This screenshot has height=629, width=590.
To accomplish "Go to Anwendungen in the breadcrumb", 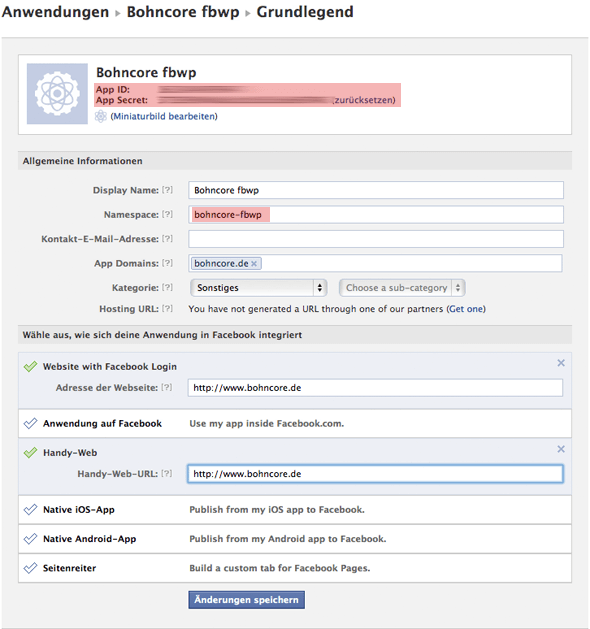I will [x=55, y=12].
